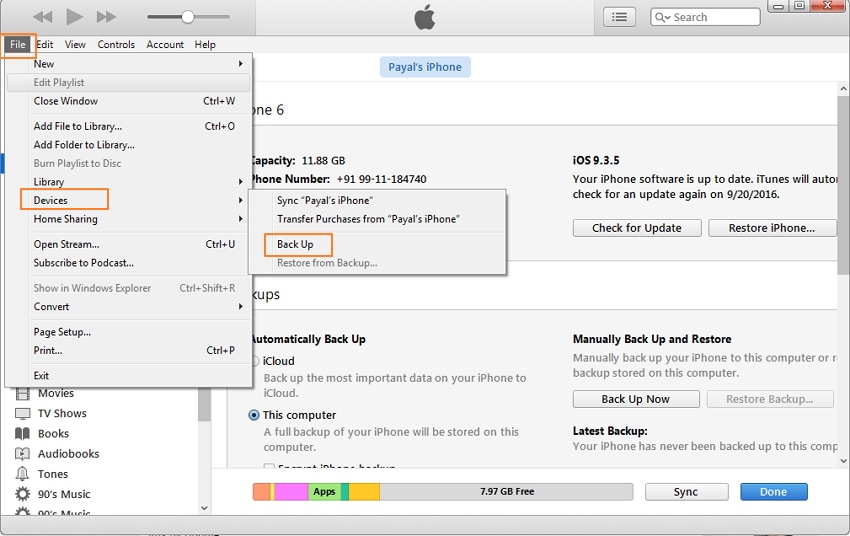Click the yellow storage bar segment
Image resolution: width=850 pixels, height=536 pixels.
click(x=364, y=492)
